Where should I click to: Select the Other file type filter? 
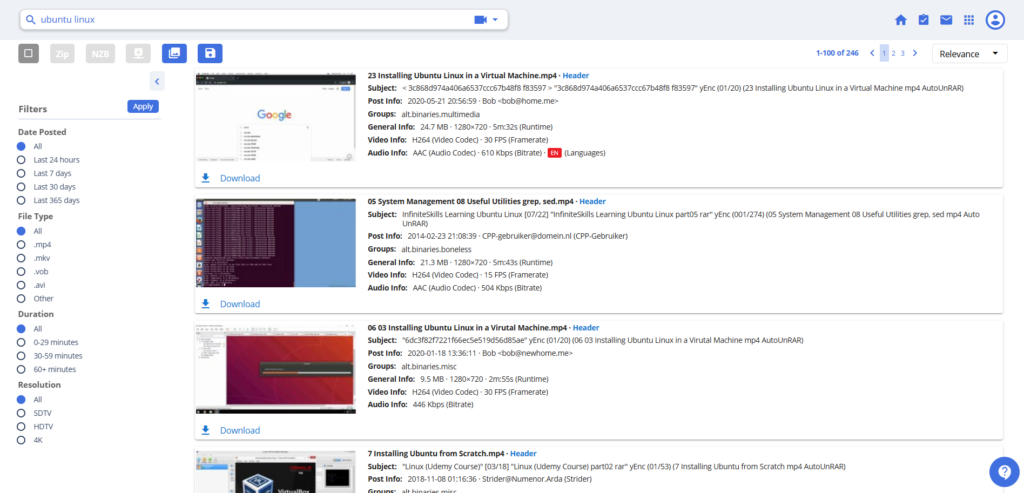(22, 298)
